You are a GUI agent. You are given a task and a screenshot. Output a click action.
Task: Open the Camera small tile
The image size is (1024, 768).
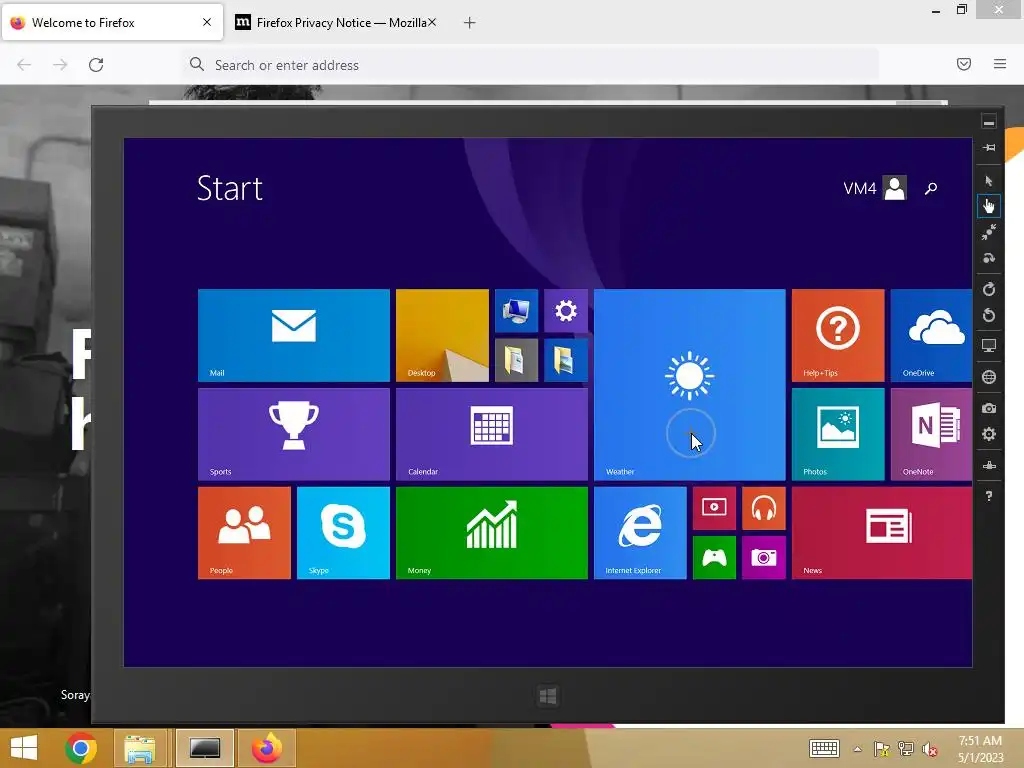tap(763, 558)
